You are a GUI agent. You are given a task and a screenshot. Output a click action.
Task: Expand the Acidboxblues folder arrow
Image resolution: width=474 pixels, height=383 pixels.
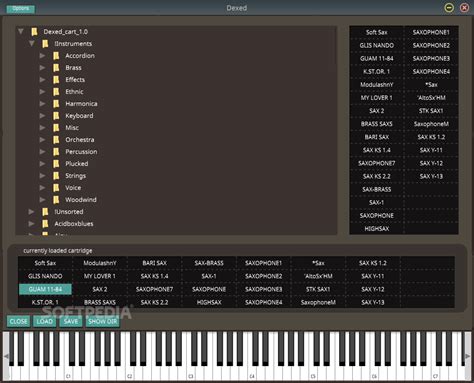tap(31, 224)
